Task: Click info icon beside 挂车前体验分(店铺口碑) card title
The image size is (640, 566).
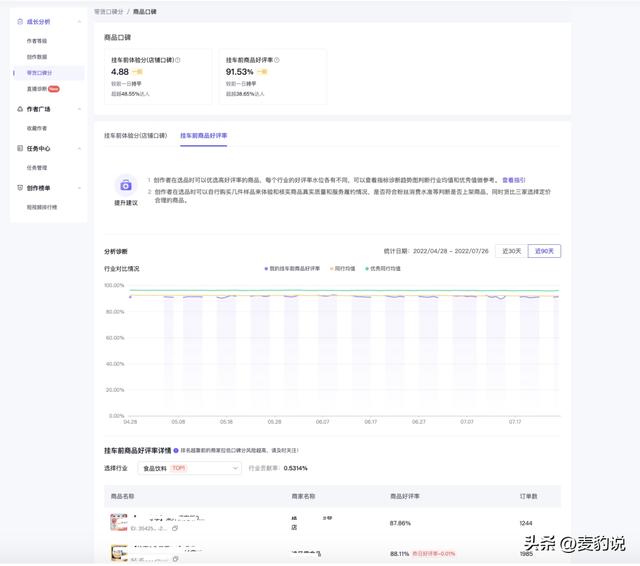Action: [x=178, y=60]
